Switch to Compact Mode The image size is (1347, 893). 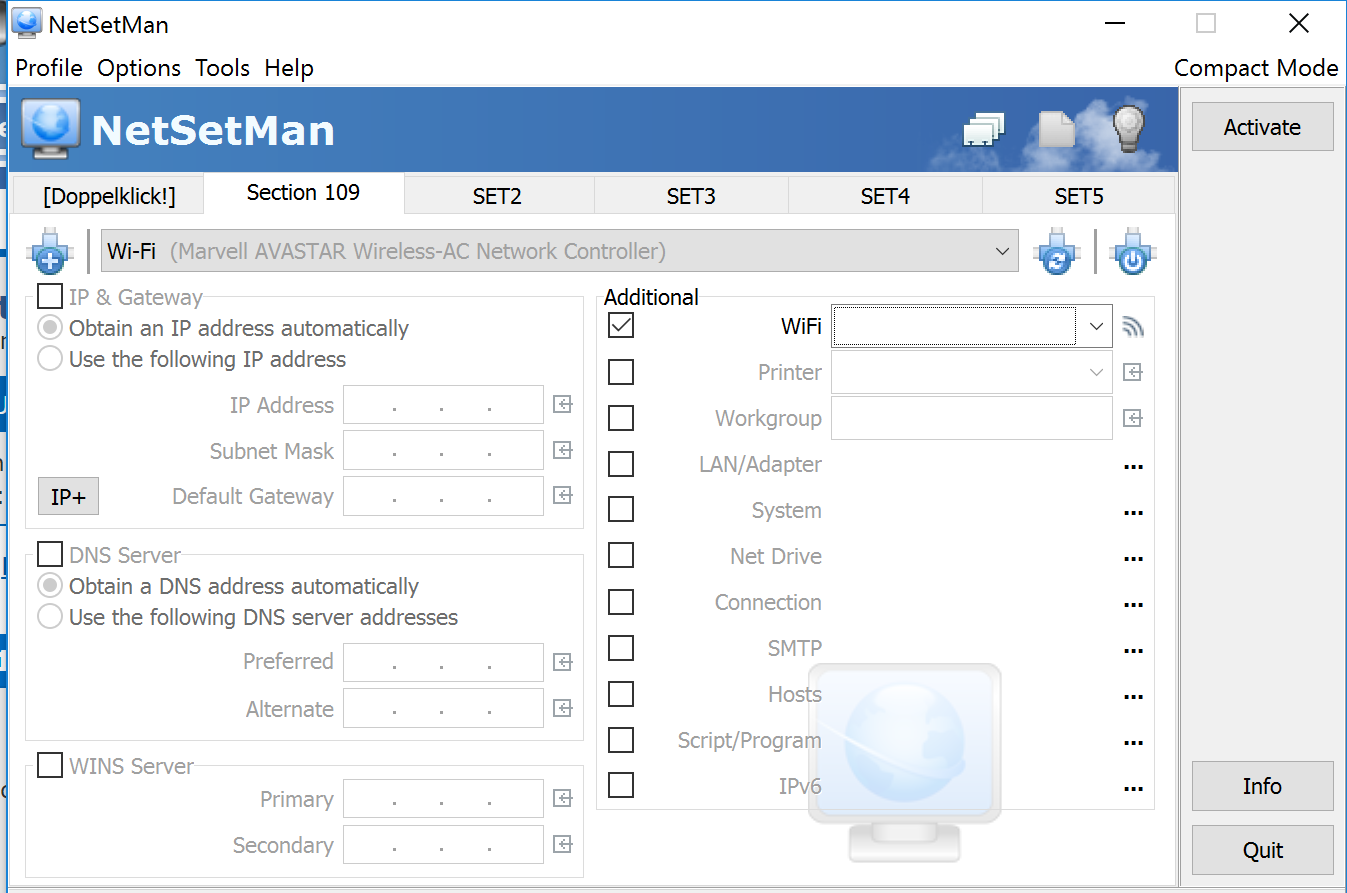click(1256, 68)
